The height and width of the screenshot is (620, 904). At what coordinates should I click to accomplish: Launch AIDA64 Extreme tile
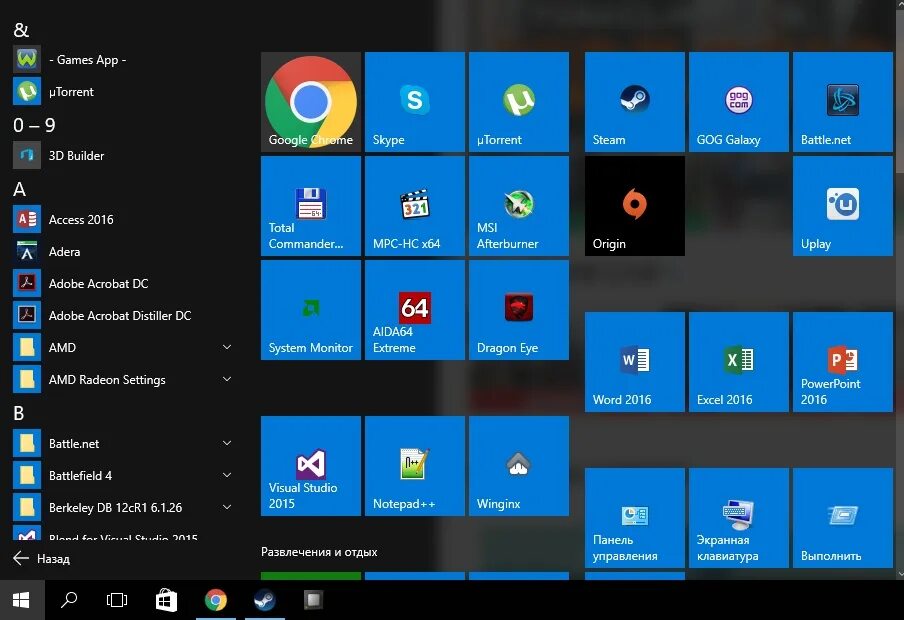[x=415, y=310]
